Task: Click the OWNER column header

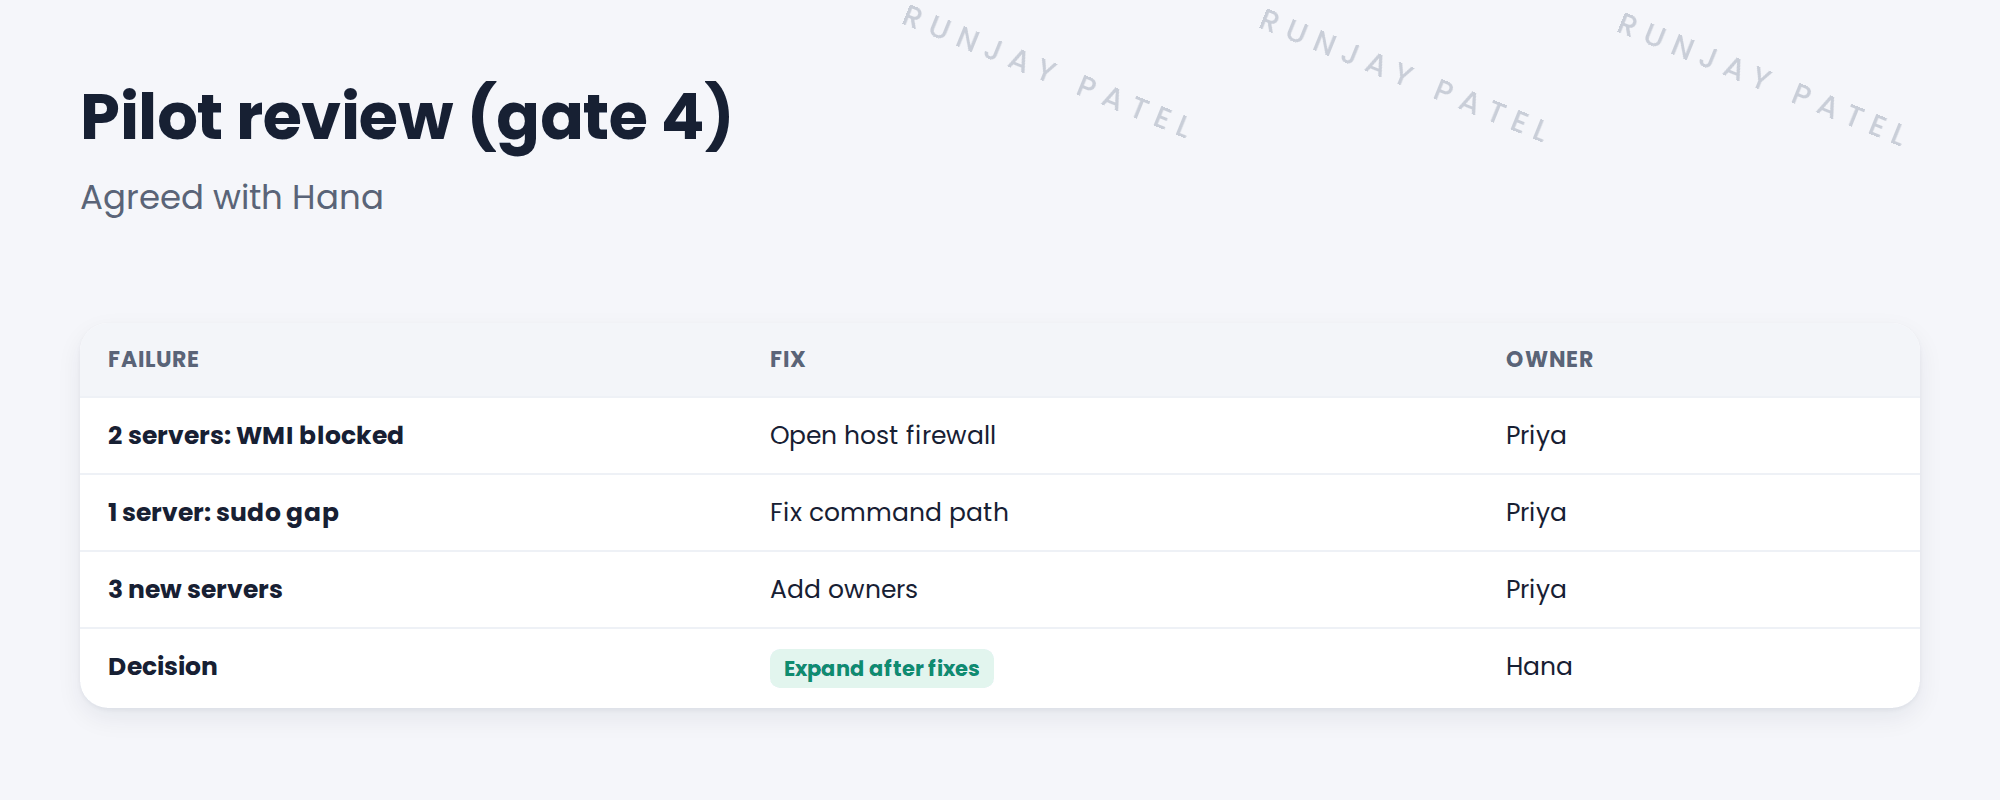Action: (1550, 359)
